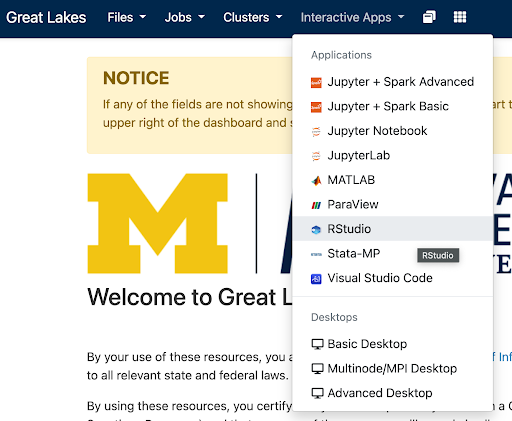Image resolution: width=512 pixels, height=421 pixels.
Task: Click the MATLAB logo icon
Action: click(x=316, y=180)
